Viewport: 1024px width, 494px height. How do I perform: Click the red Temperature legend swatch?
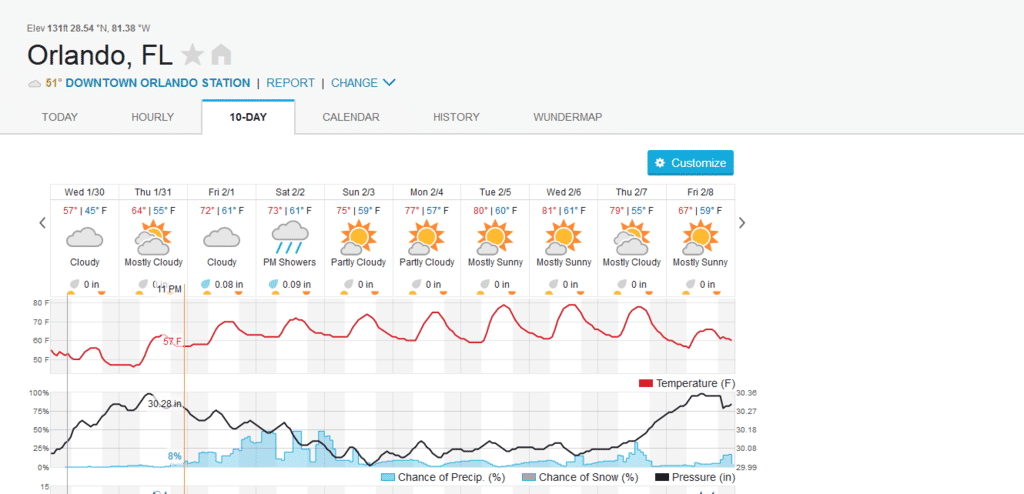645,384
